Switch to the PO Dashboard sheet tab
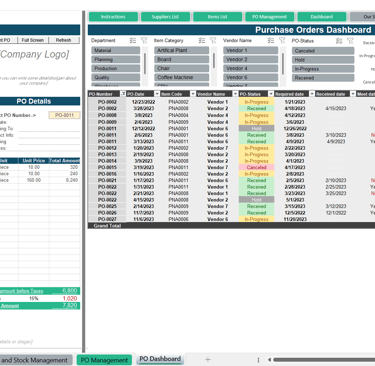The width and height of the screenshot is (375, 366). tap(160, 359)
